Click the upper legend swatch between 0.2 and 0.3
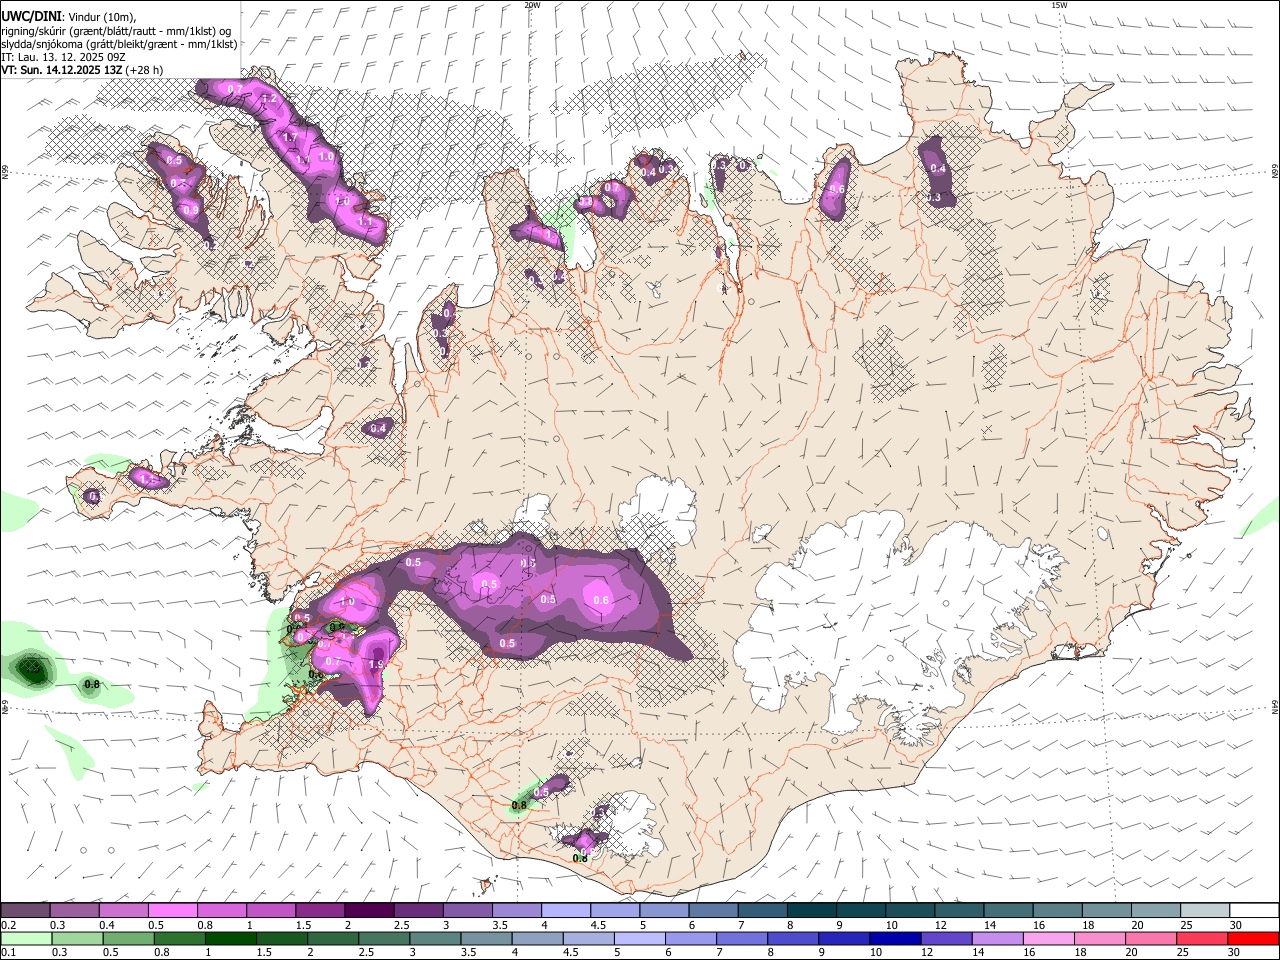 [x=25, y=910]
